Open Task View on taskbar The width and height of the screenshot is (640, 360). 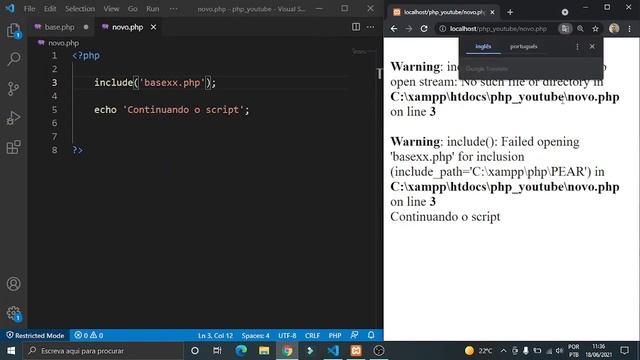(217, 351)
